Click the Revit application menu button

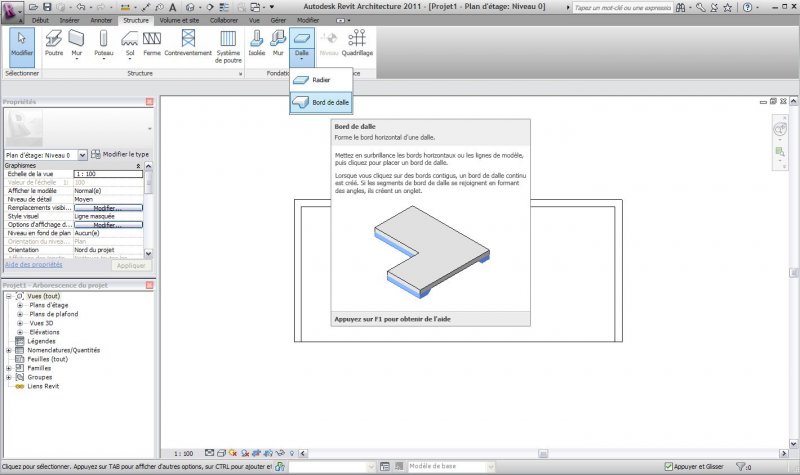11,11
